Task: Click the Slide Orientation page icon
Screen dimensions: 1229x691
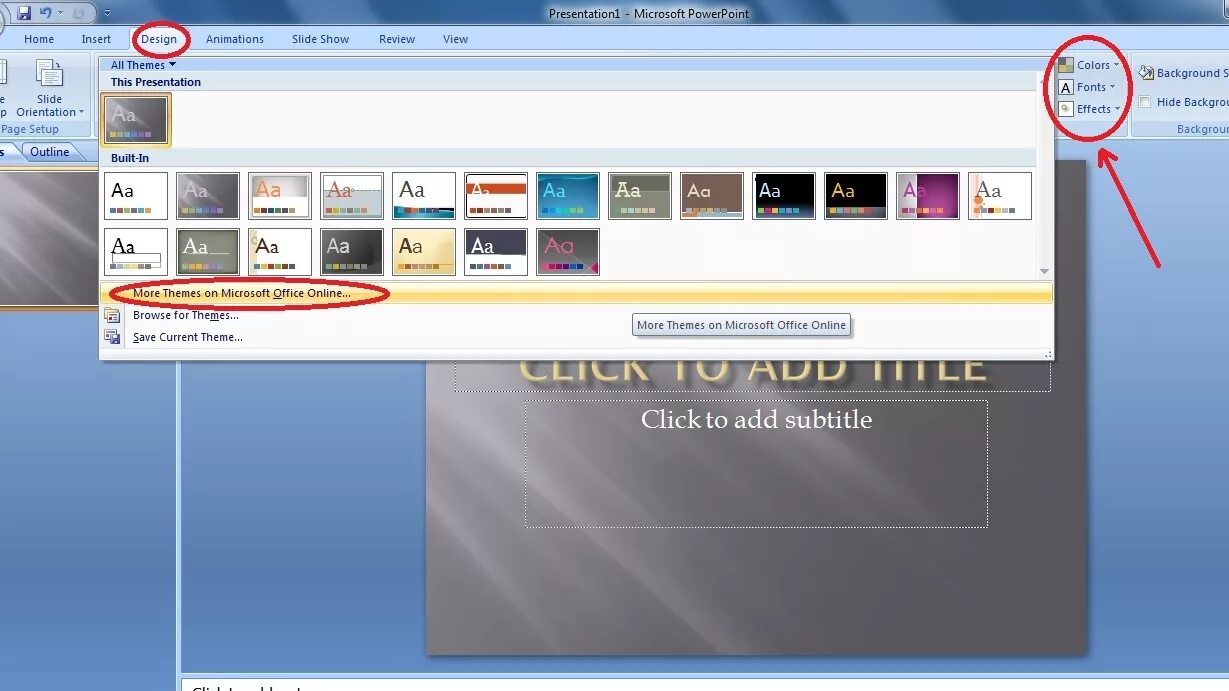Action: click(x=49, y=75)
